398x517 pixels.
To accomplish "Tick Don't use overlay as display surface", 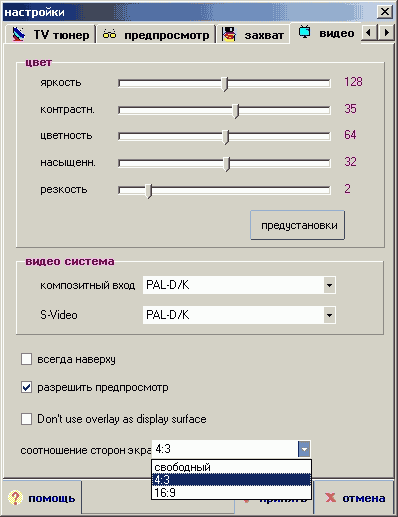I will (26, 419).
